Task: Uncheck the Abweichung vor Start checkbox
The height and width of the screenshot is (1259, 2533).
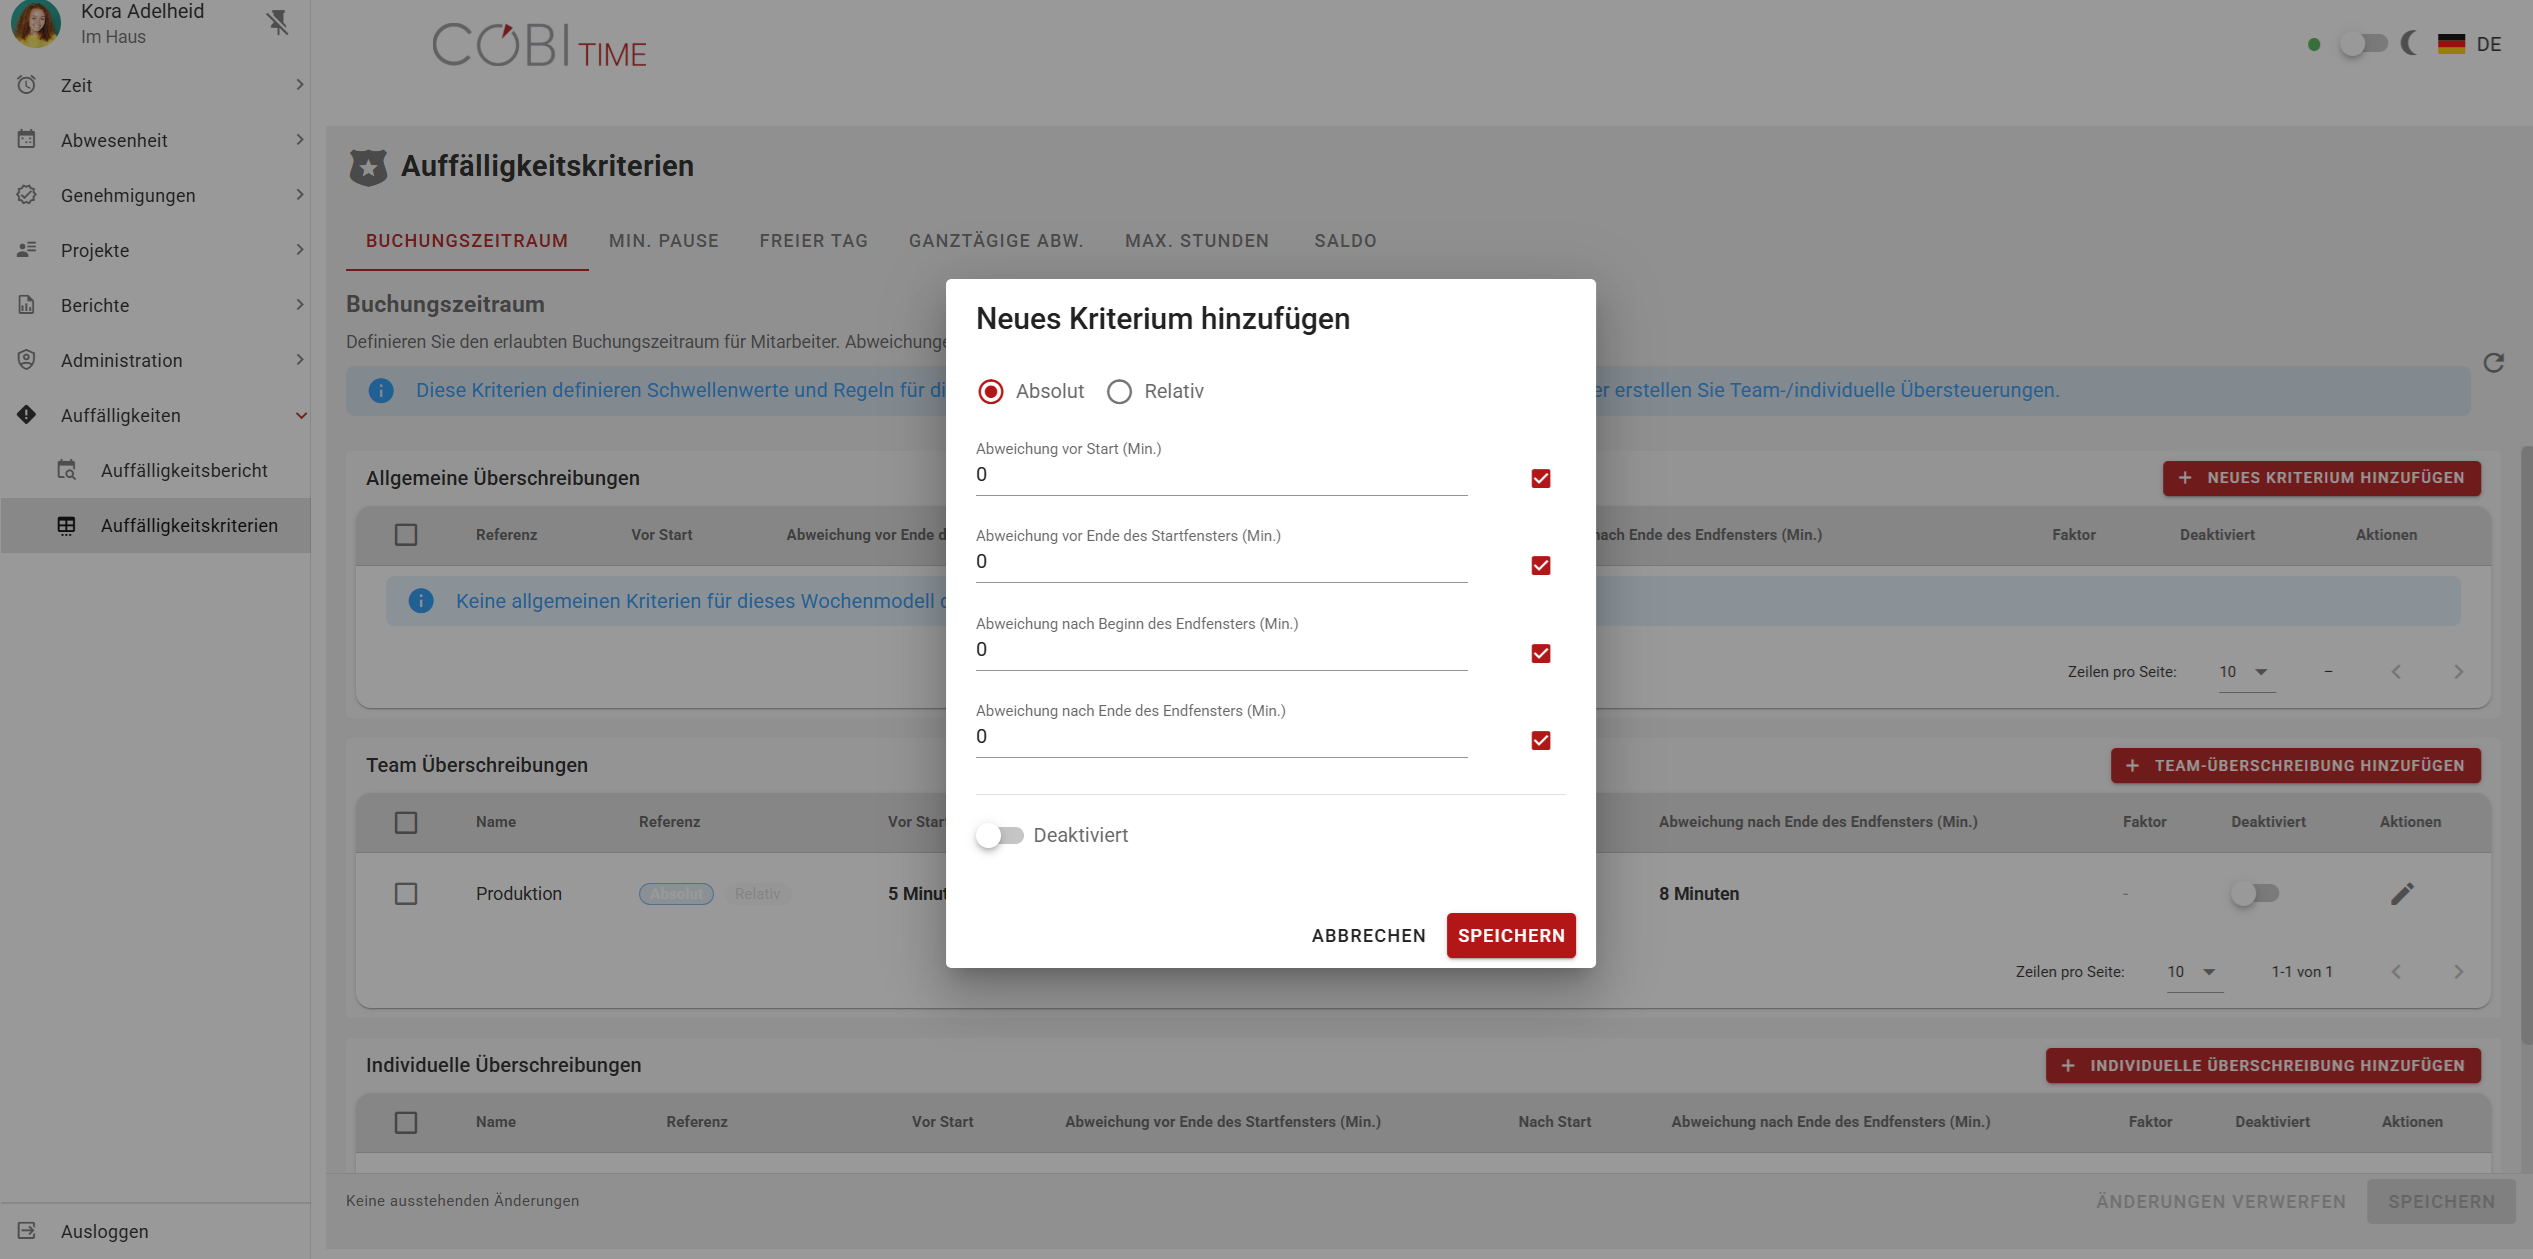Action: 1541,479
